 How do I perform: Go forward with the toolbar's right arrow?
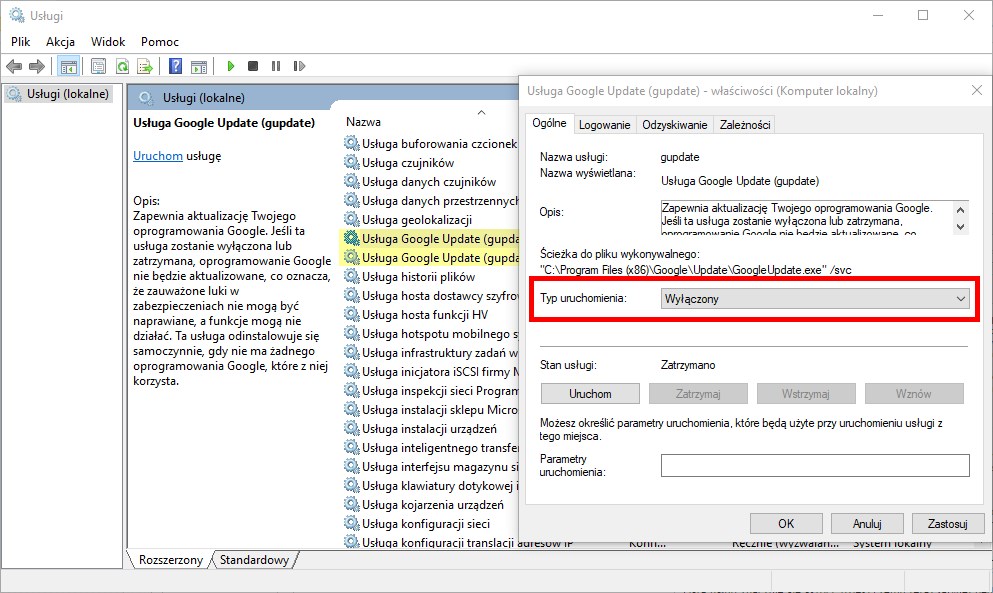[x=37, y=66]
